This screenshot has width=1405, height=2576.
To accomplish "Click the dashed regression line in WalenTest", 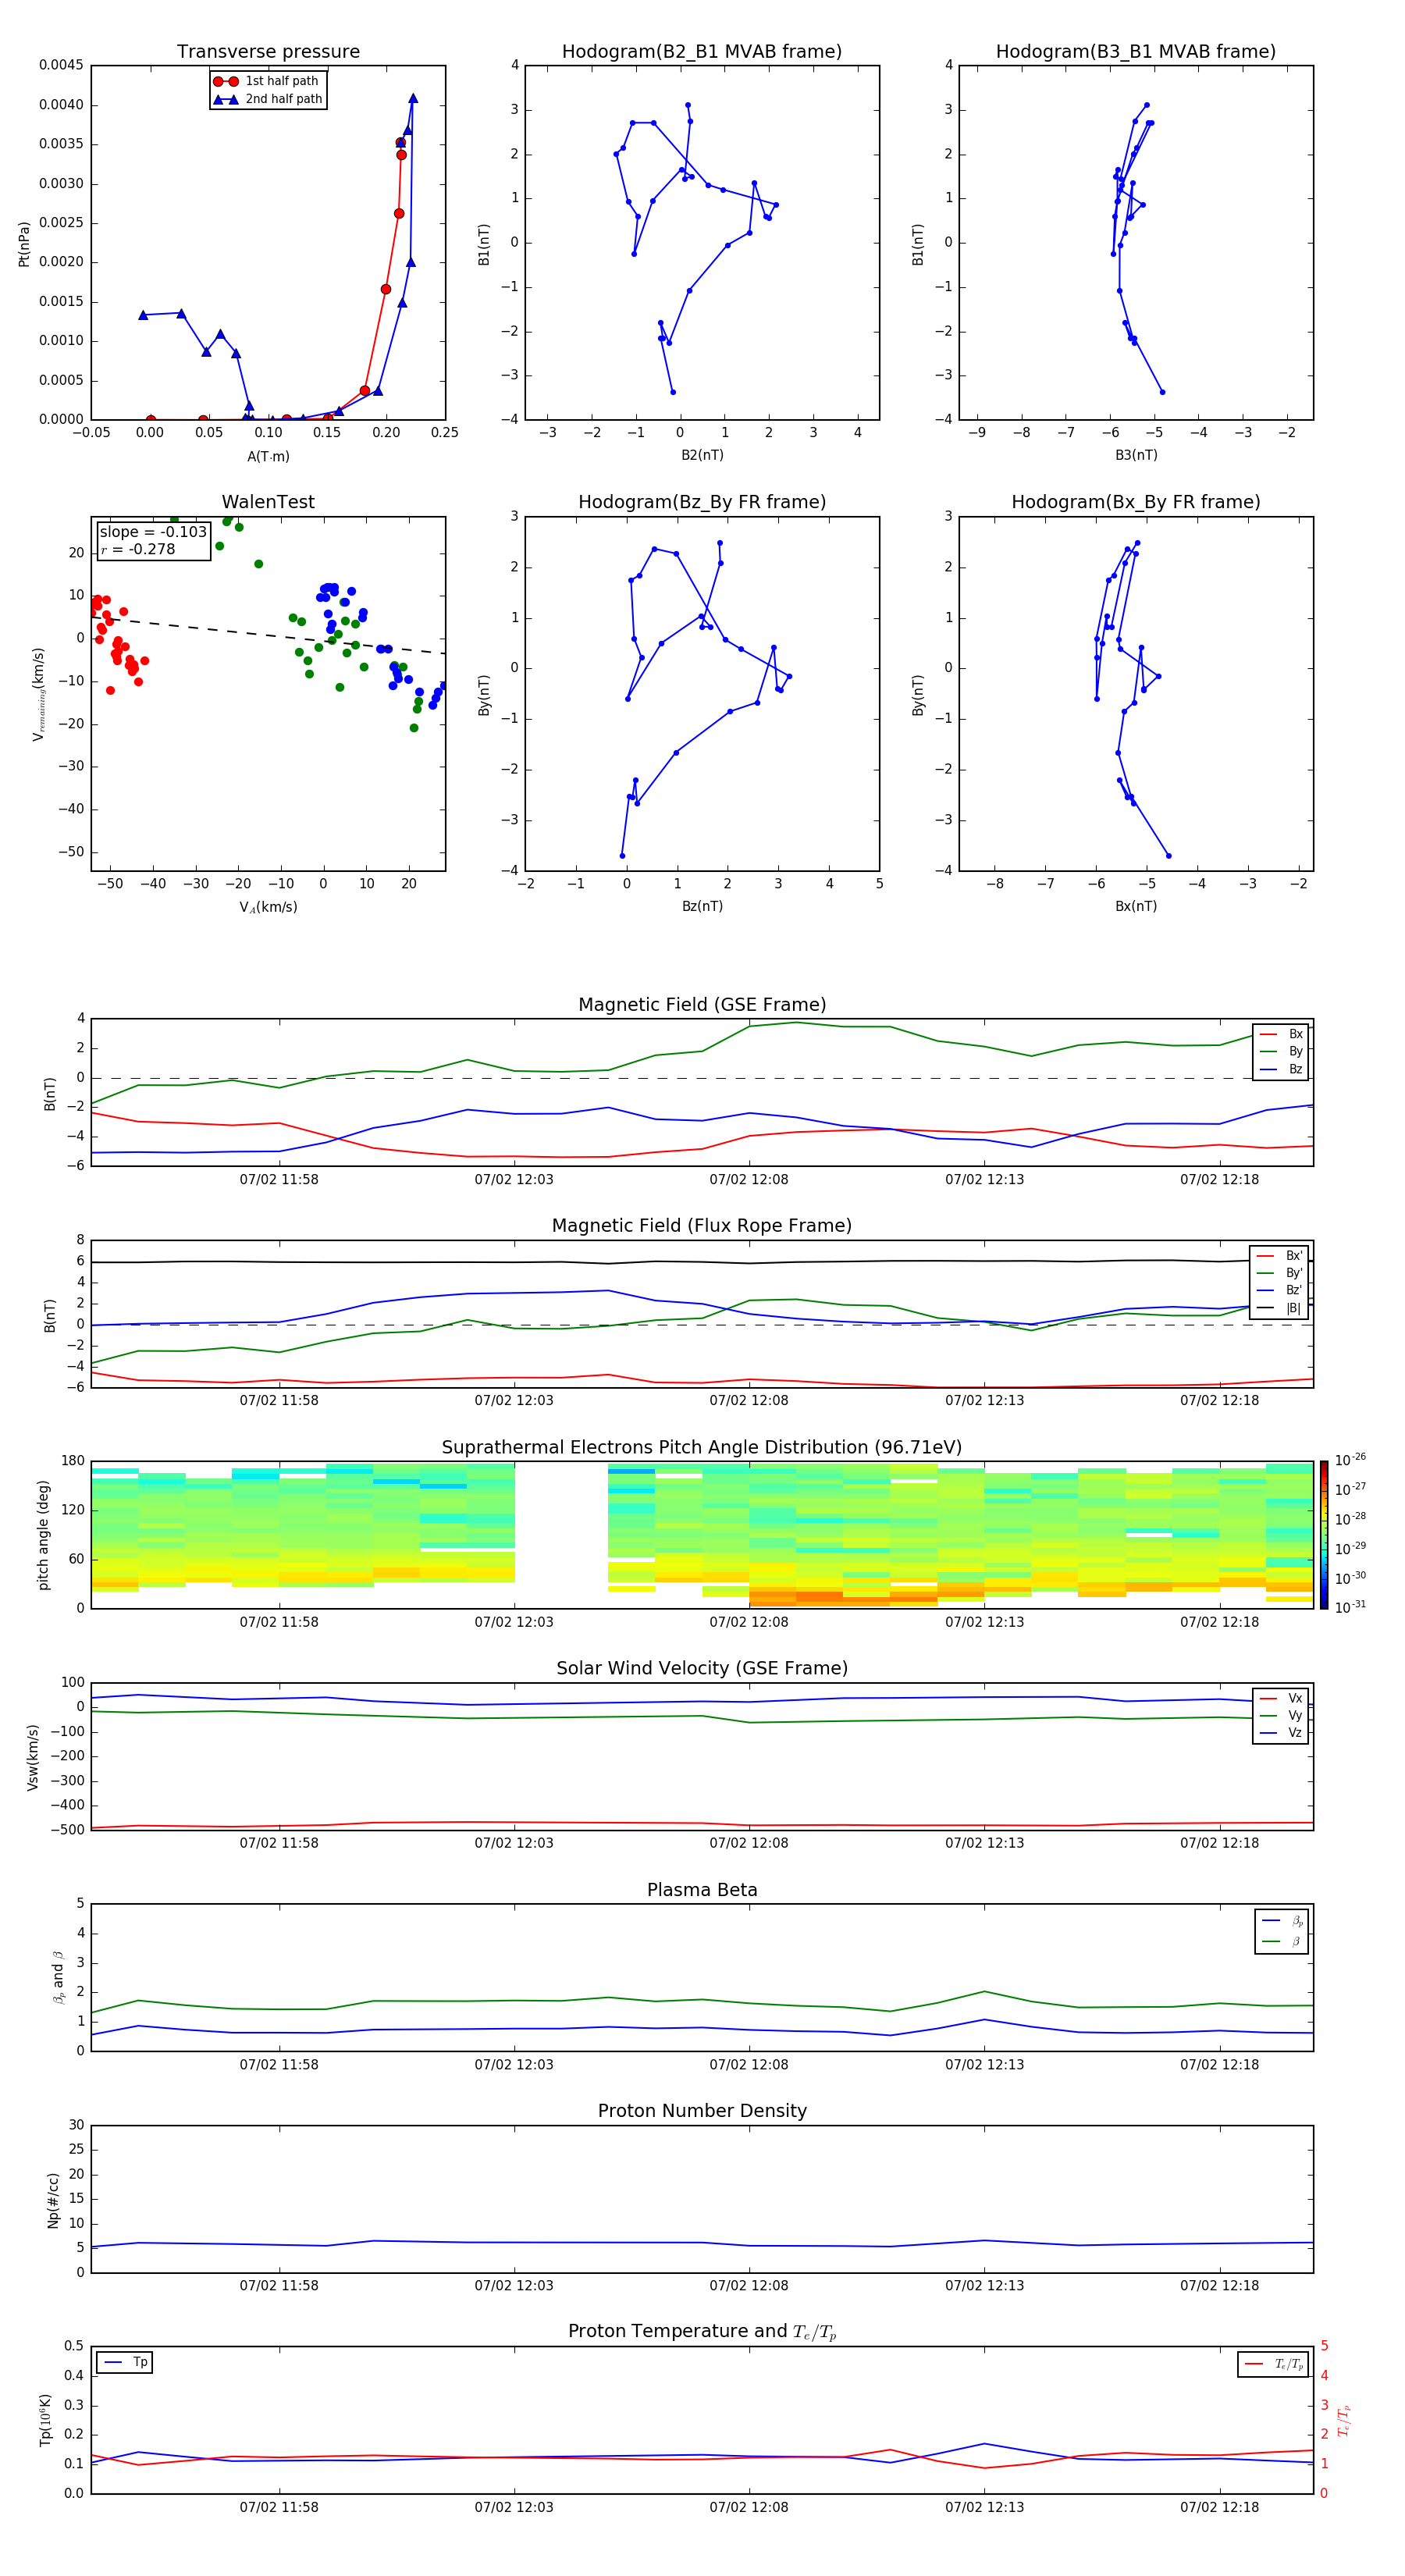I will (x=268, y=635).
